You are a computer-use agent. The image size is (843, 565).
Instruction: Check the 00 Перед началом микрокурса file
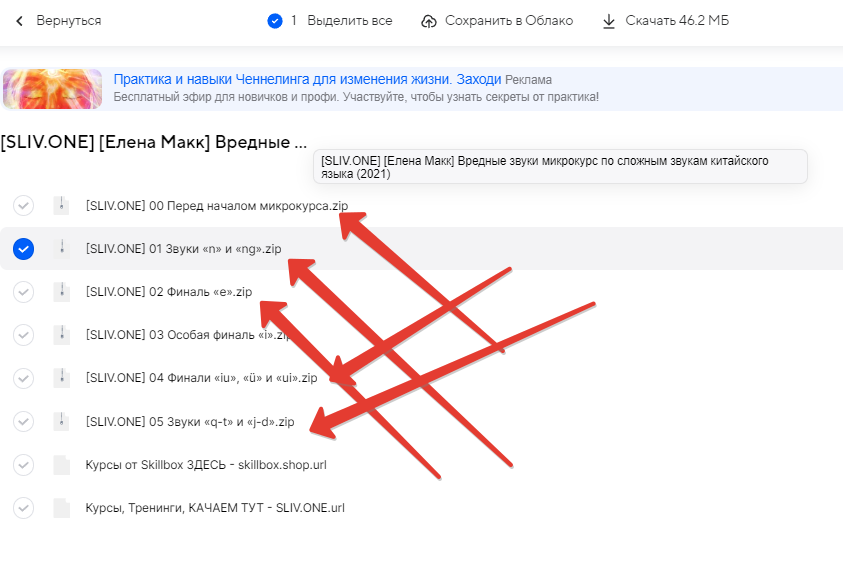23,205
